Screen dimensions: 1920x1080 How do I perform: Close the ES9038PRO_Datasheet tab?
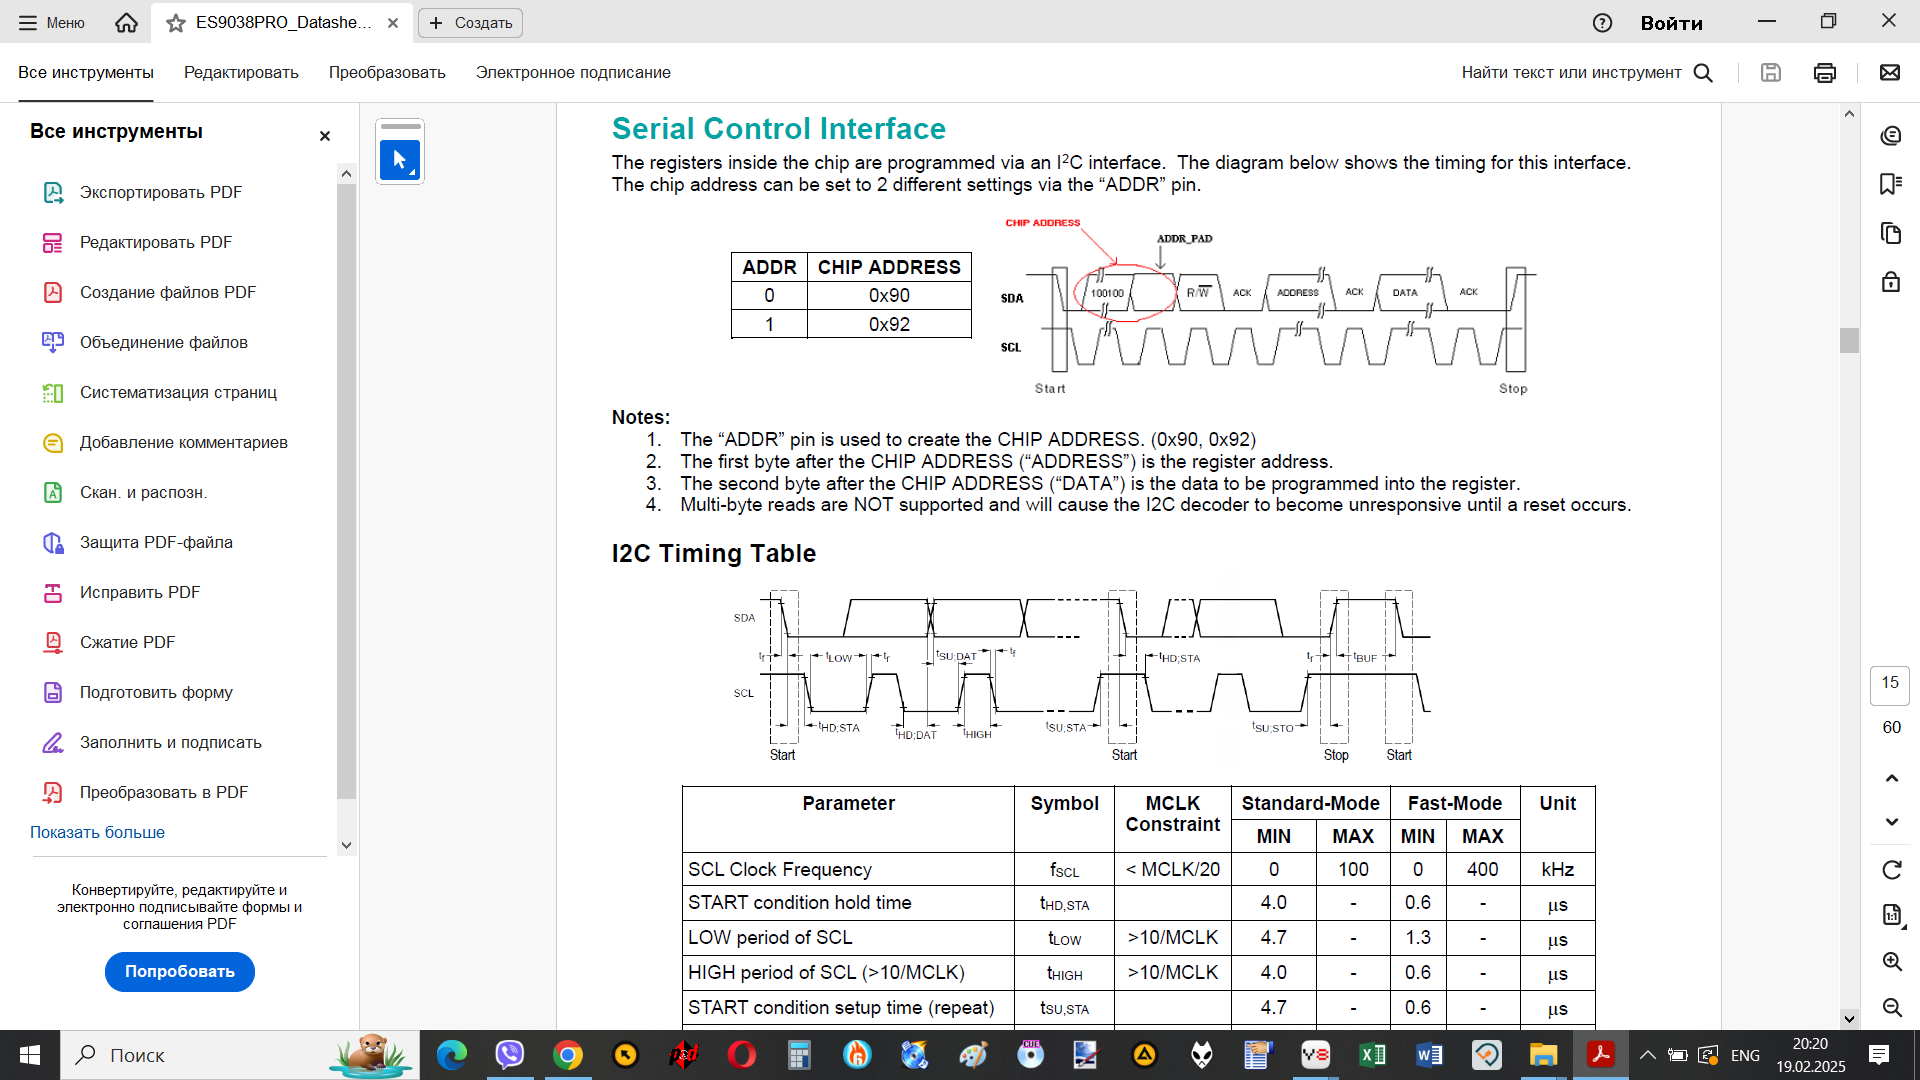click(393, 23)
